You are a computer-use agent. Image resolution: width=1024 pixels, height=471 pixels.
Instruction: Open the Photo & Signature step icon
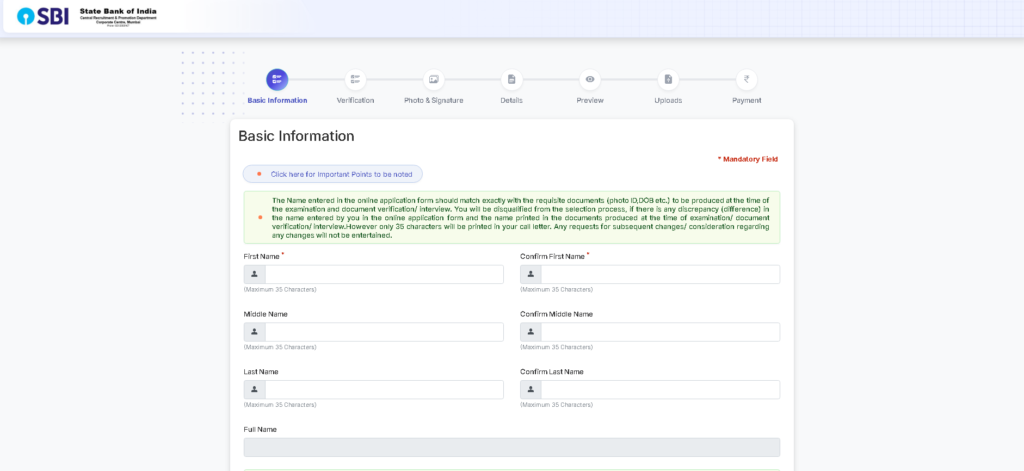(x=434, y=80)
